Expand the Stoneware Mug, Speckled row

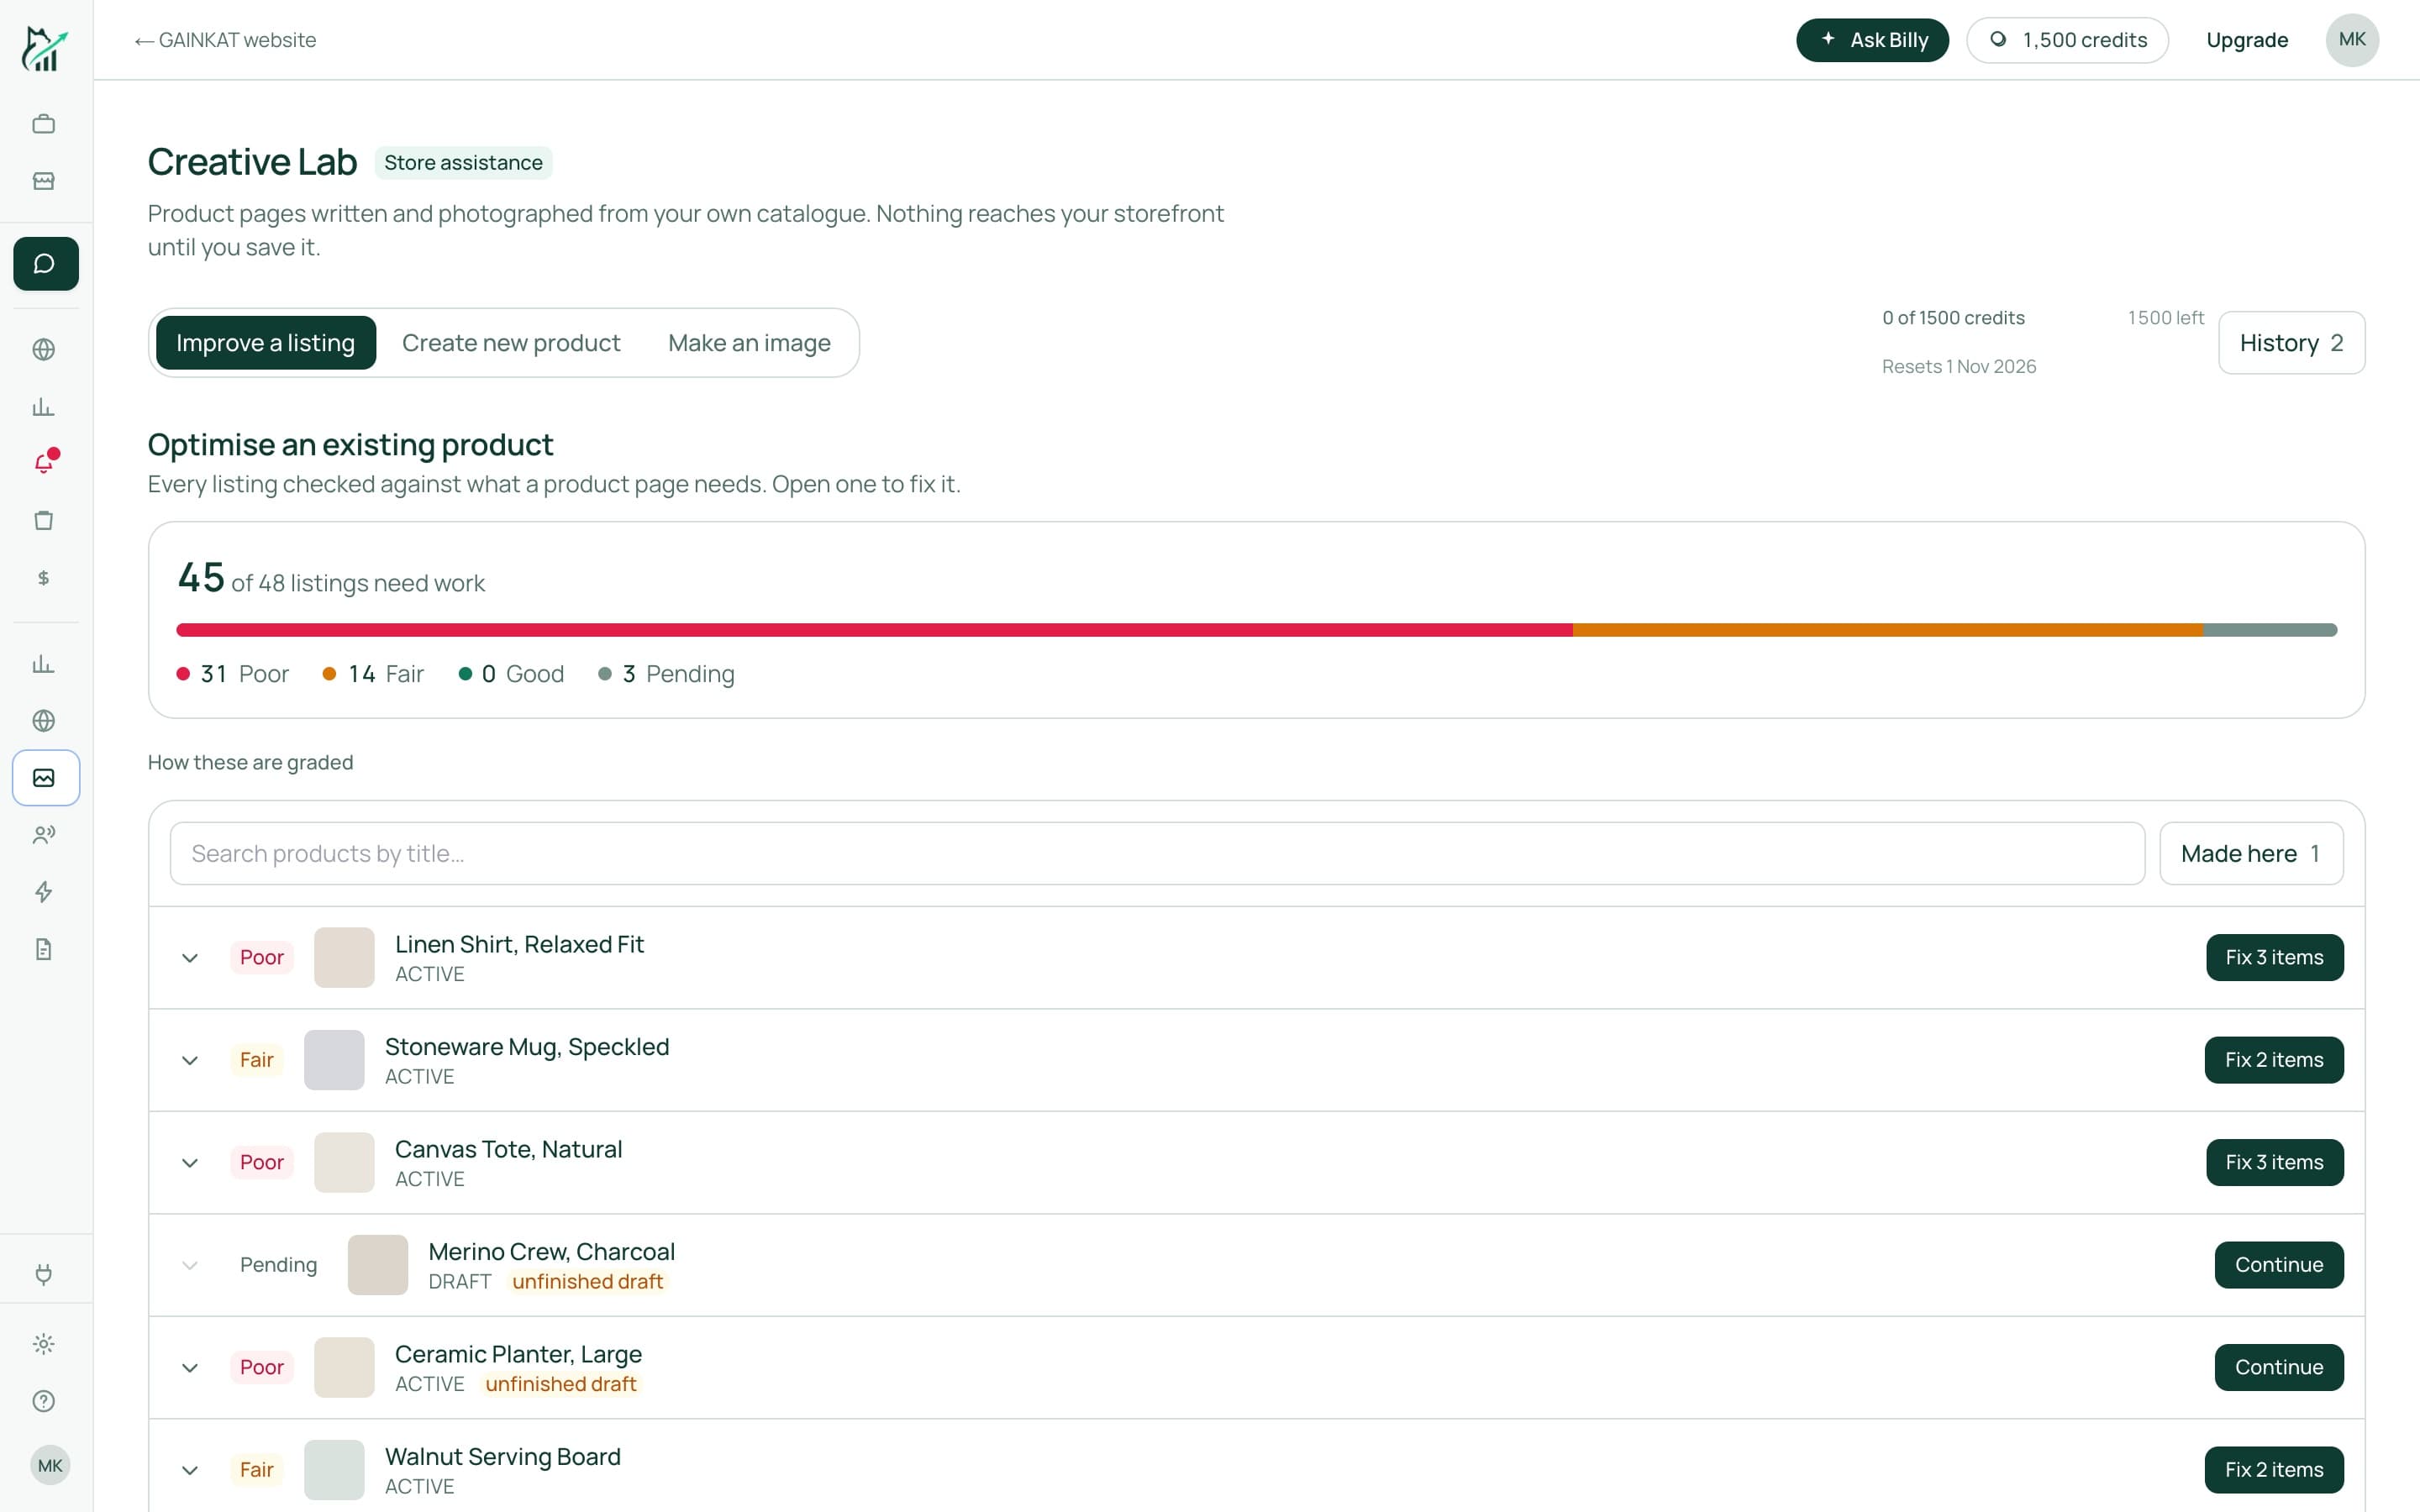[190, 1060]
